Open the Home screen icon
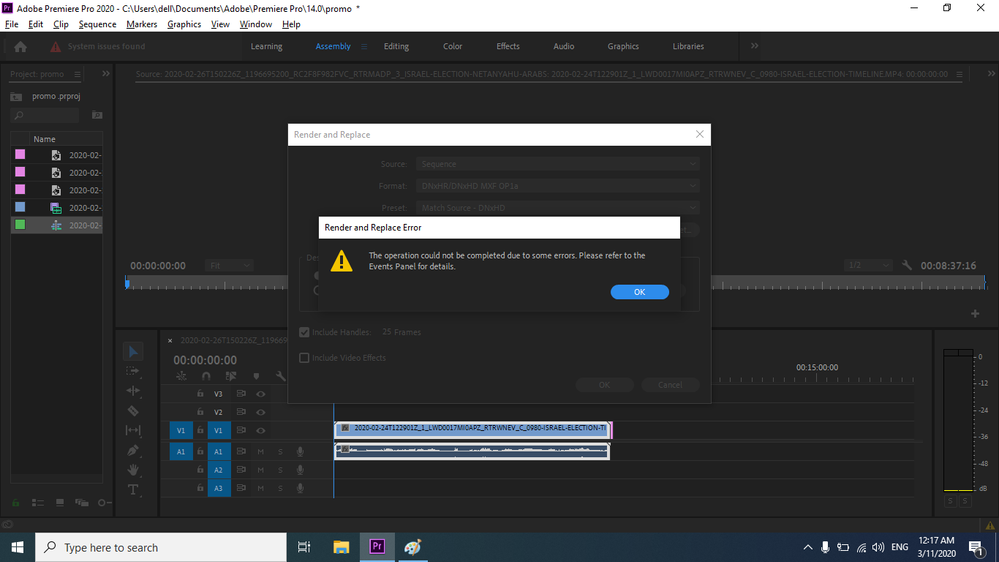Viewport: 999px width, 562px height. pos(20,47)
